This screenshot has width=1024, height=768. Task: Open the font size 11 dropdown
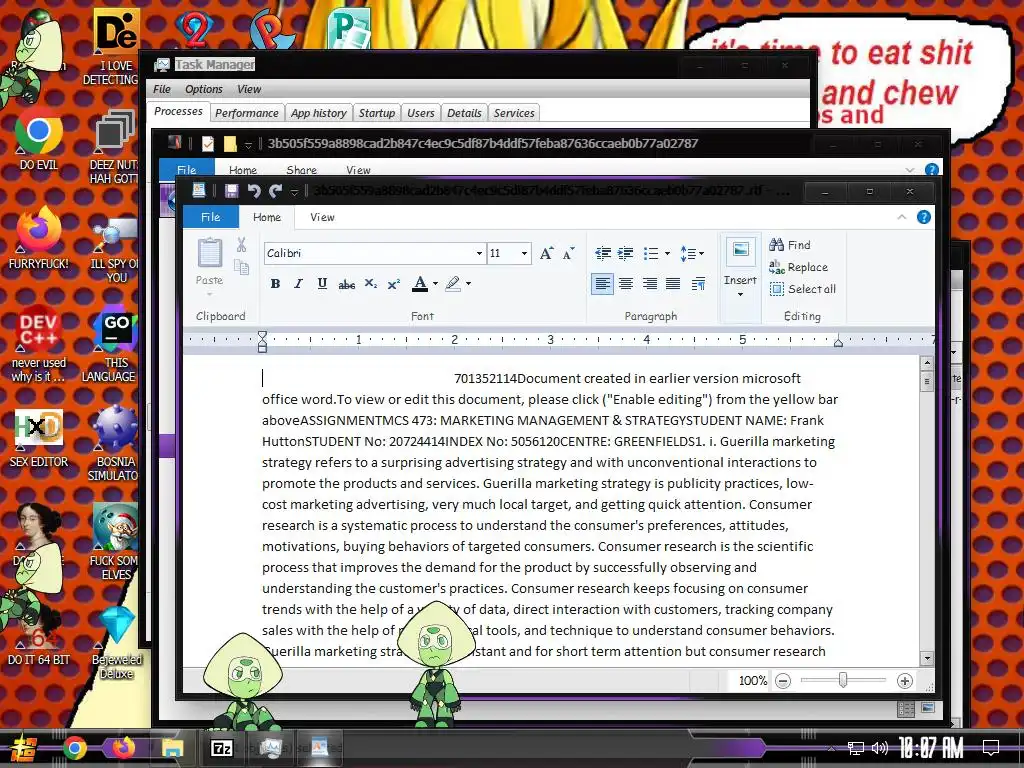point(524,253)
